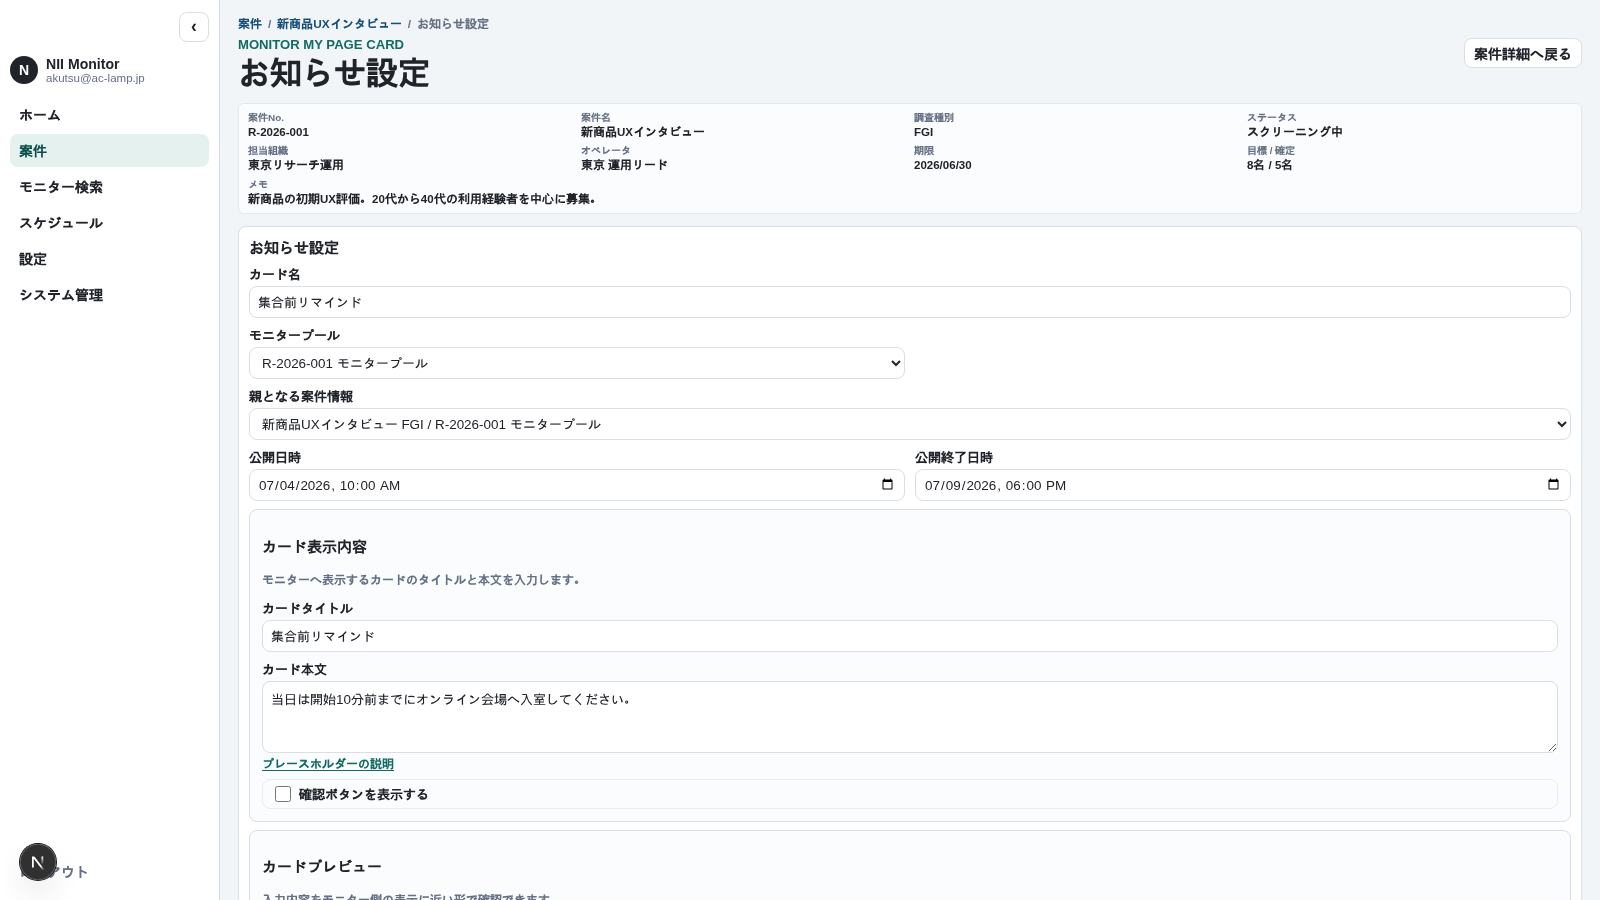Click the カード名 input field
Image resolution: width=1600 pixels, height=900 pixels.
[x=910, y=302]
